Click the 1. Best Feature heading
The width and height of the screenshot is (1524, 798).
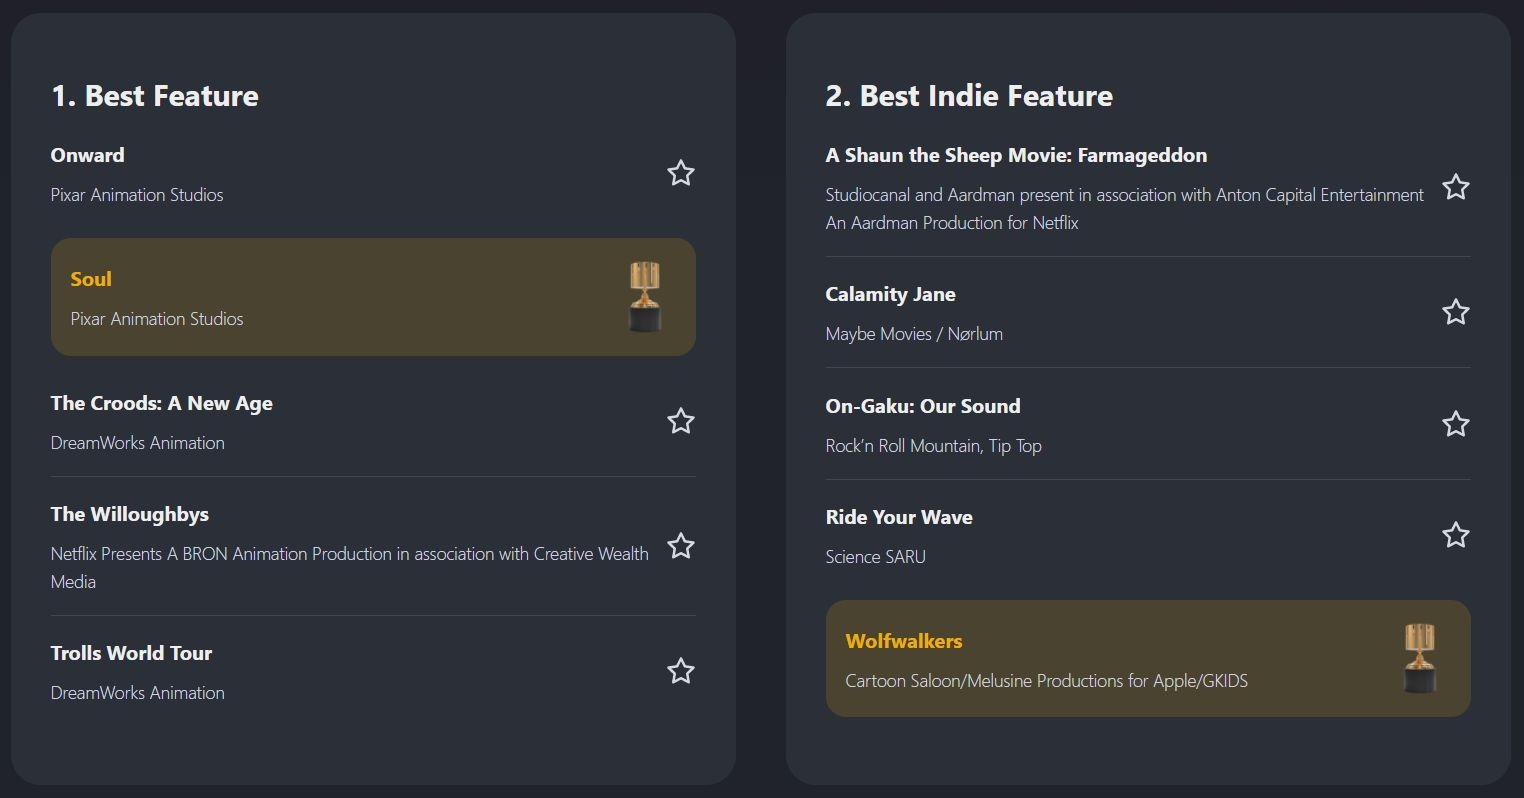155,96
